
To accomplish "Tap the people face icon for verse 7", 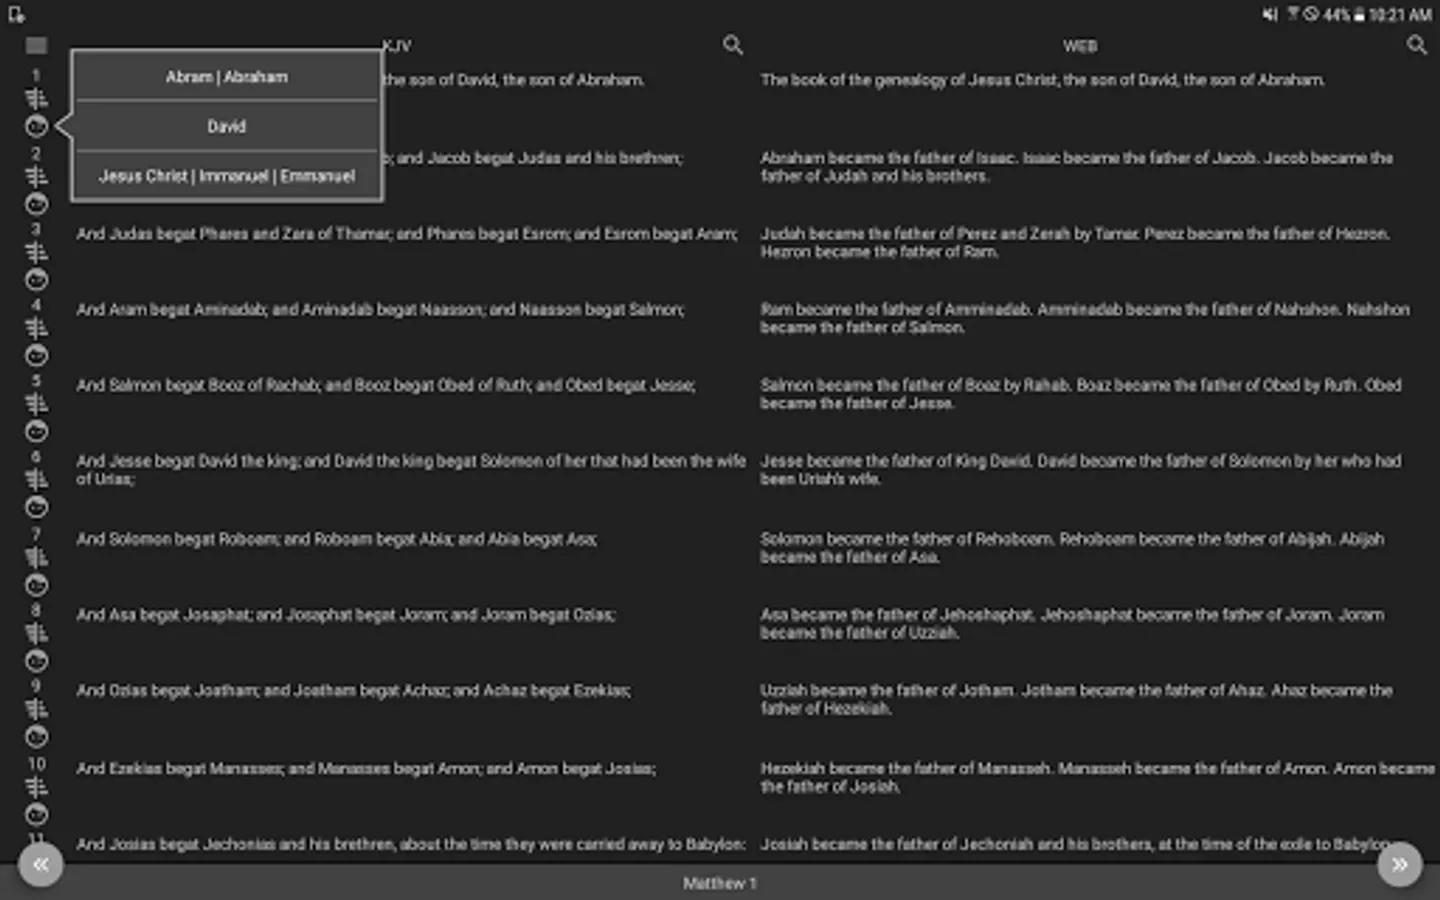I will tap(36, 585).
